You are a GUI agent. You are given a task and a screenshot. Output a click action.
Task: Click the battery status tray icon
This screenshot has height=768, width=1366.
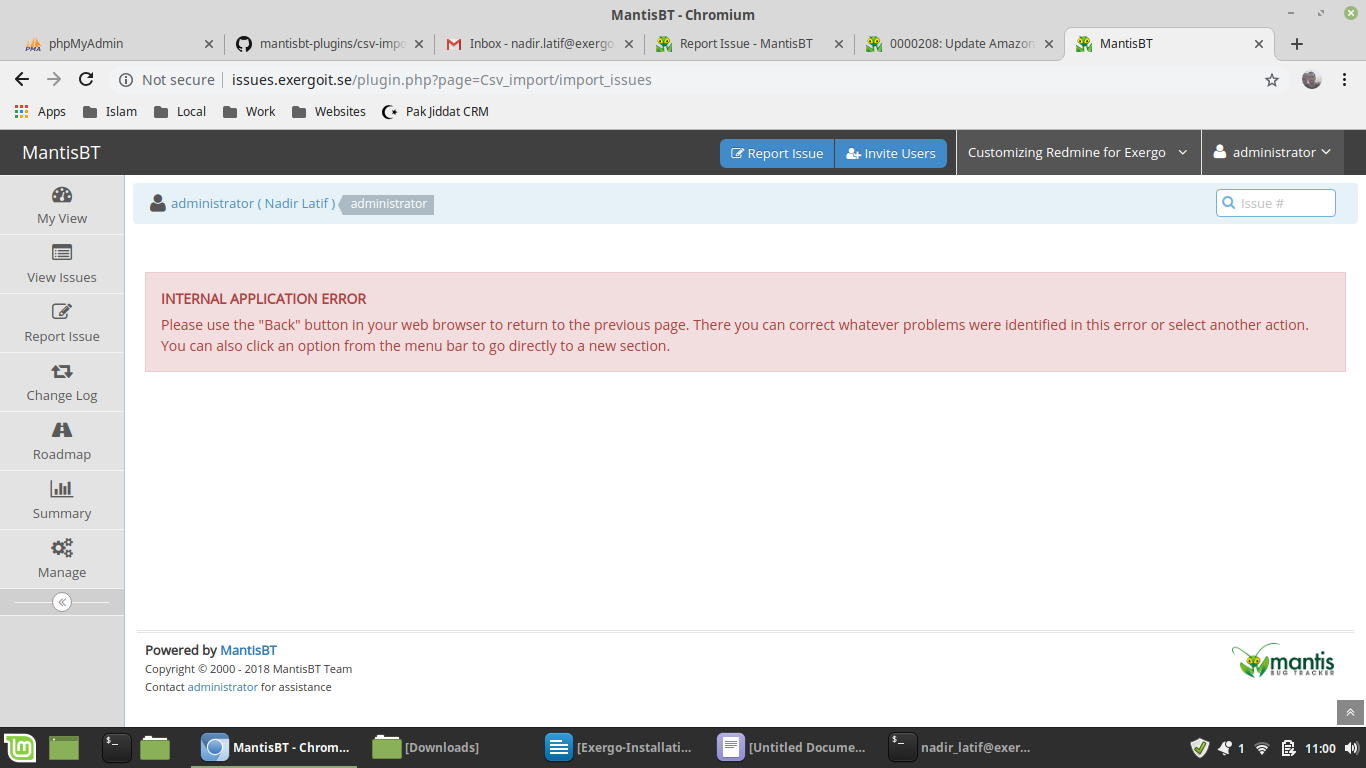(1288, 747)
